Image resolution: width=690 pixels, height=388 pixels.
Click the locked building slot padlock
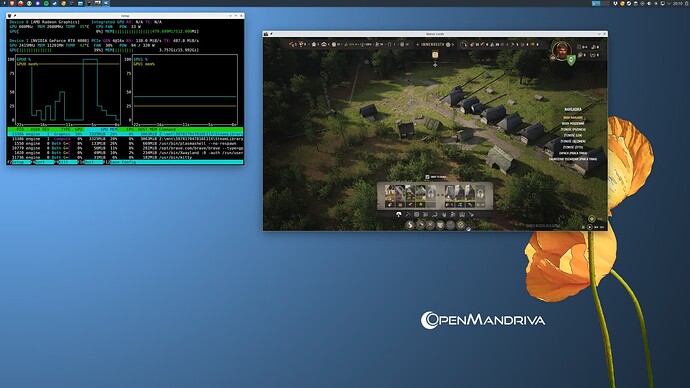pyautogui.click(x=480, y=193)
